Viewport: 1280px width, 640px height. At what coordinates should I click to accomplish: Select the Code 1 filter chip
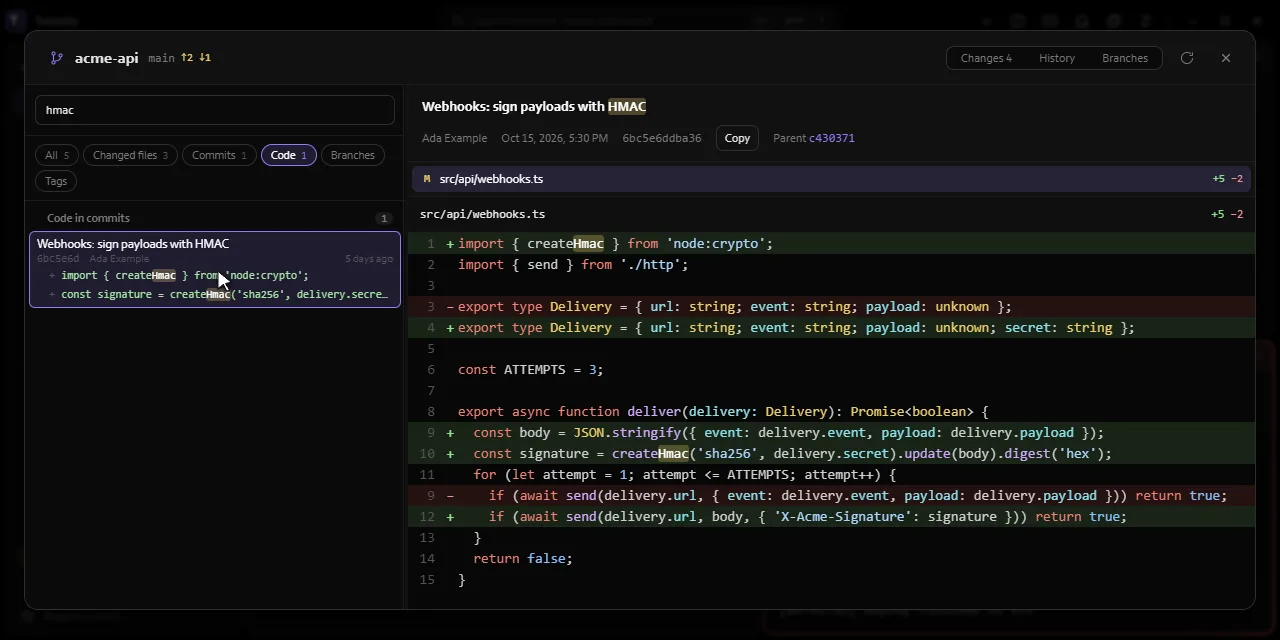[x=289, y=155]
